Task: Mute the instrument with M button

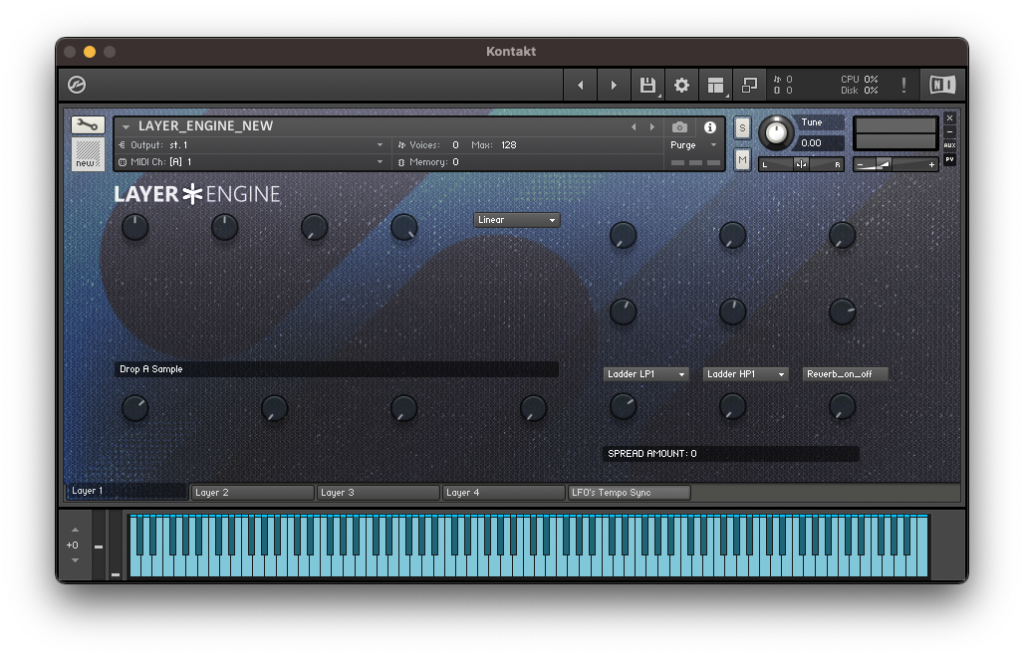Action: click(743, 159)
